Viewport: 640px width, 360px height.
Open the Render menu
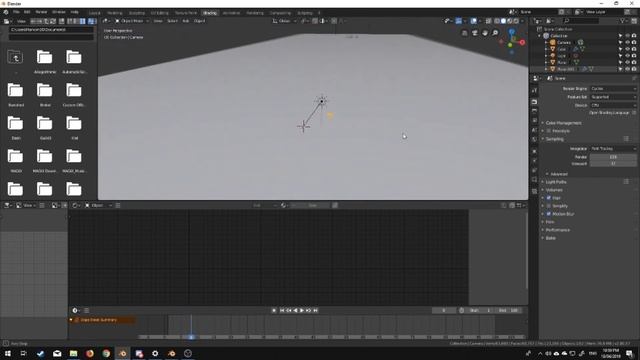41,12
